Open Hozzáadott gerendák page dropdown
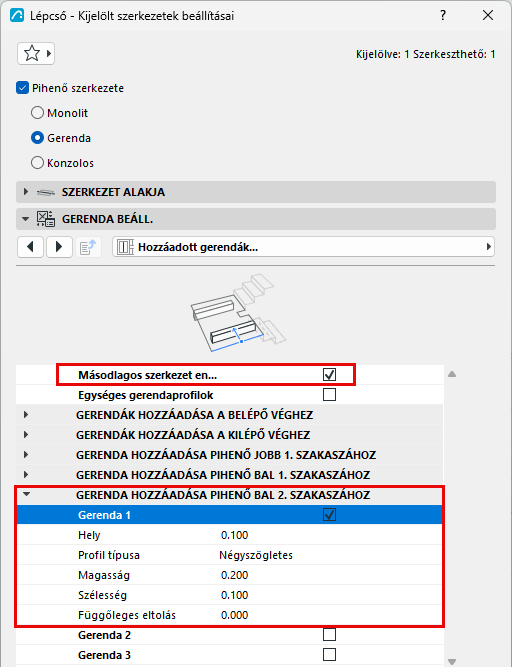512x667 pixels. [x=303, y=247]
